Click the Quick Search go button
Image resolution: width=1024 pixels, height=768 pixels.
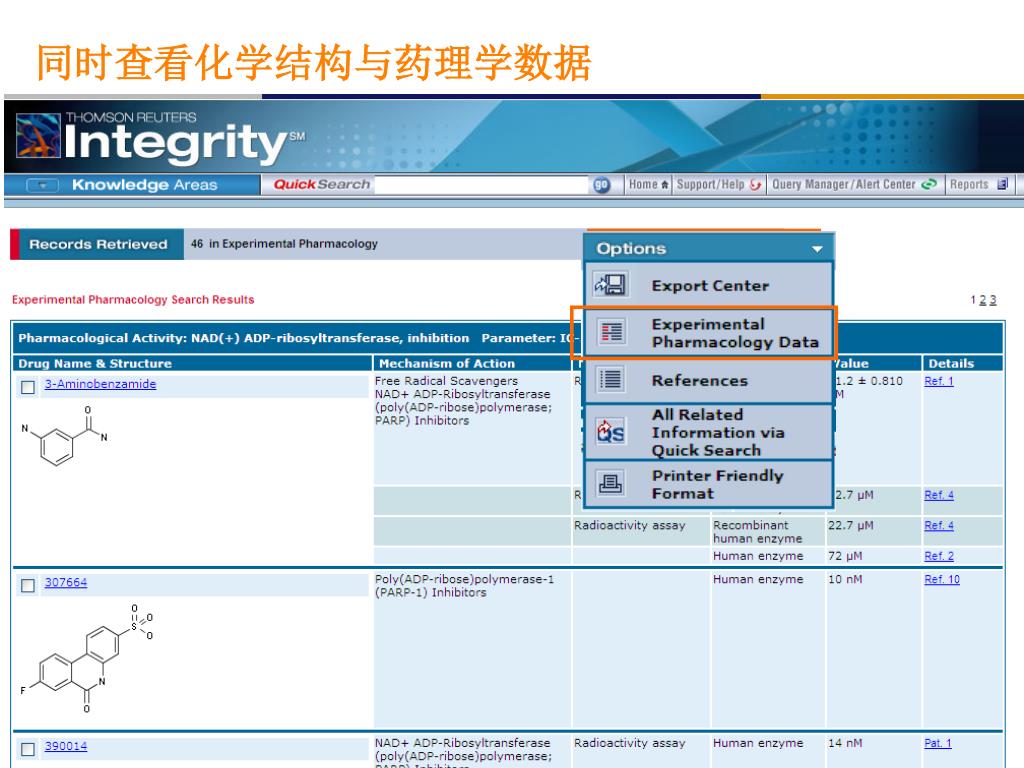tap(601, 185)
